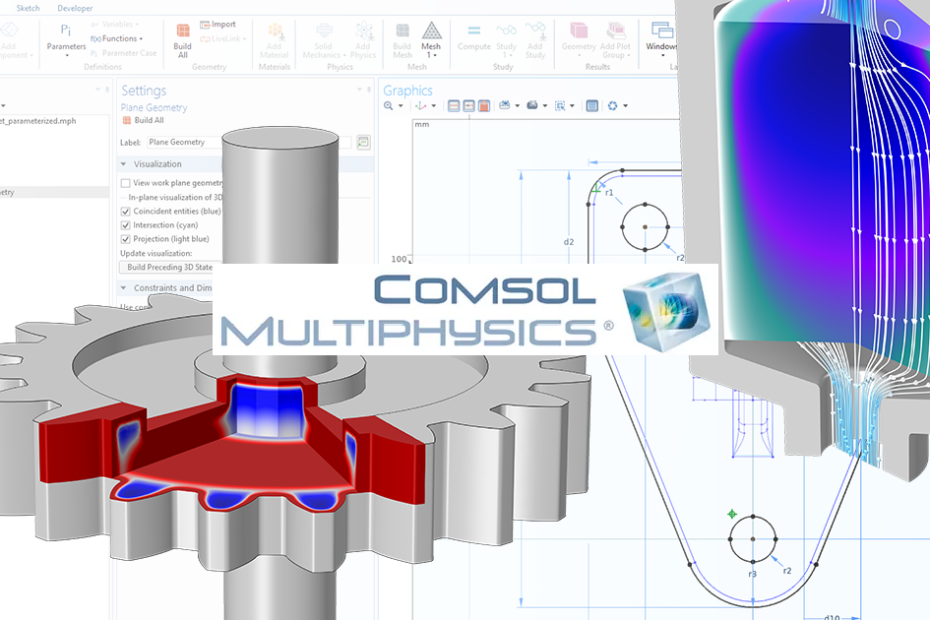Collapse the Constraints and Dimensions section

[123, 288]
